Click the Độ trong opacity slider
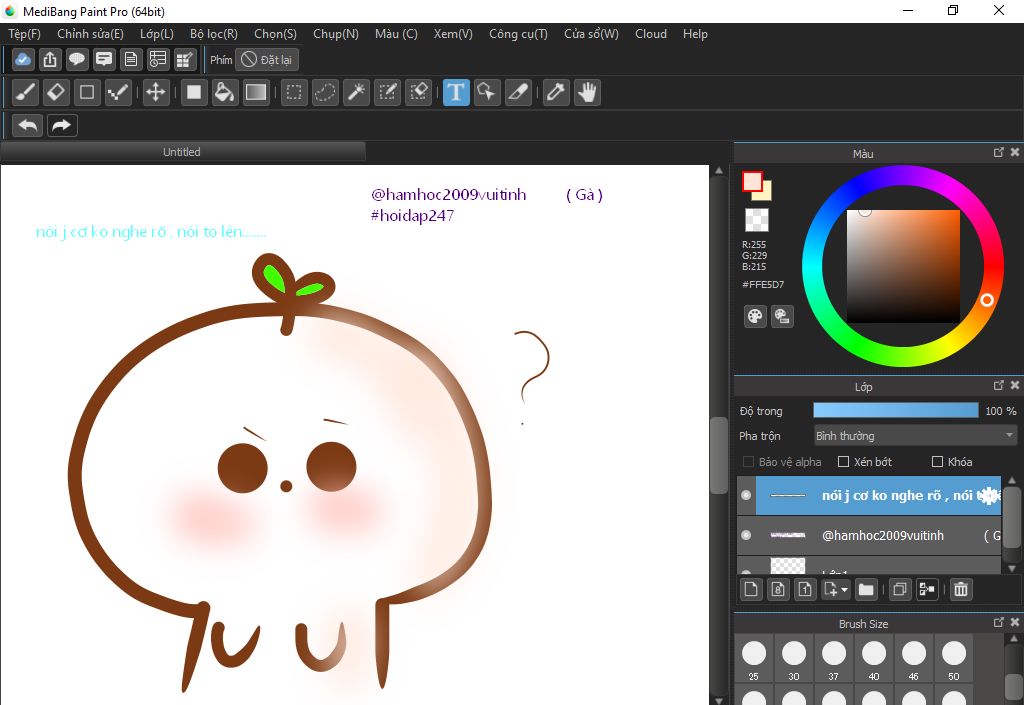This screenshot has width=1024, height=705. pyautogui.click(x=895, y=410)
